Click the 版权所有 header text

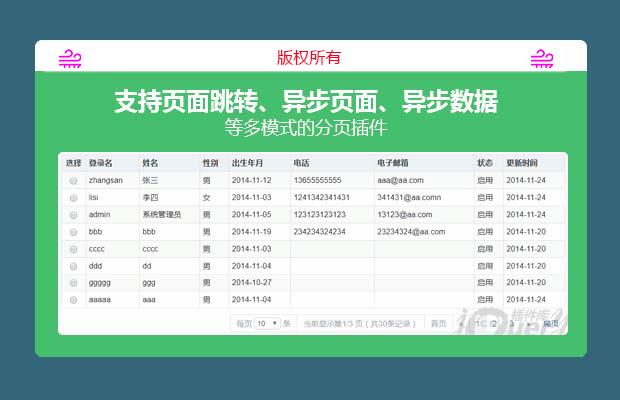click(309, 57)
